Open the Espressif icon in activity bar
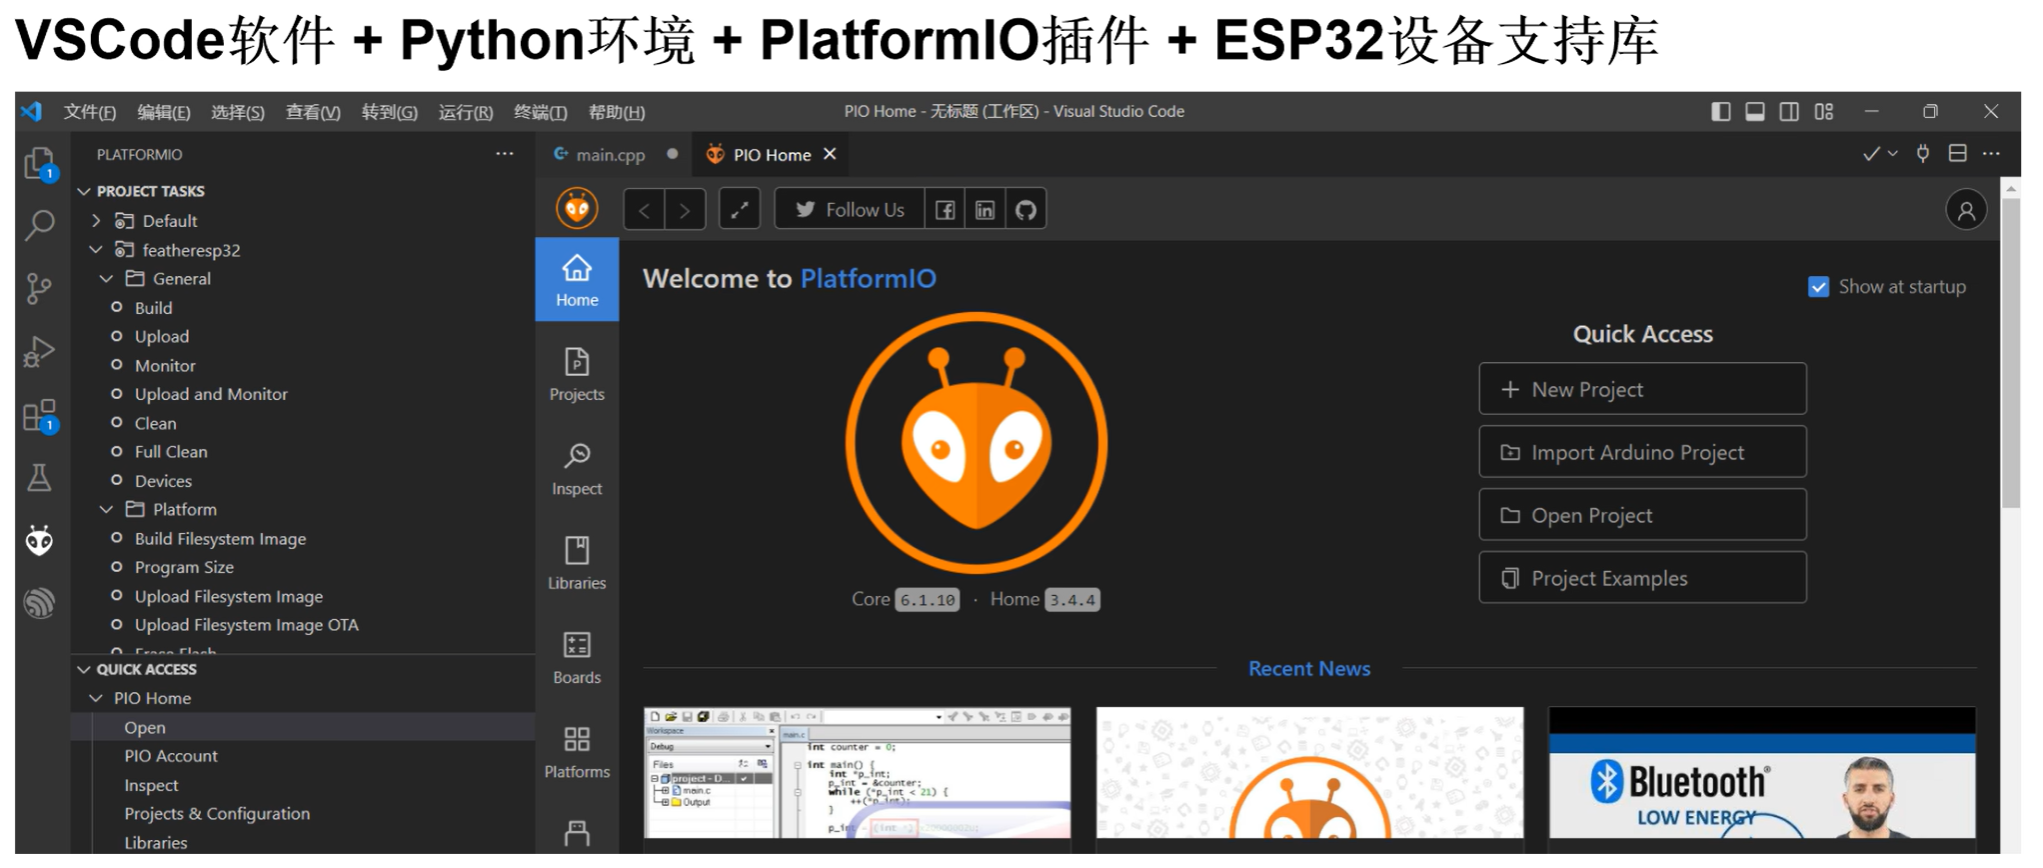This screenshot has width=2043, height=868. click(x=39, y=603)
